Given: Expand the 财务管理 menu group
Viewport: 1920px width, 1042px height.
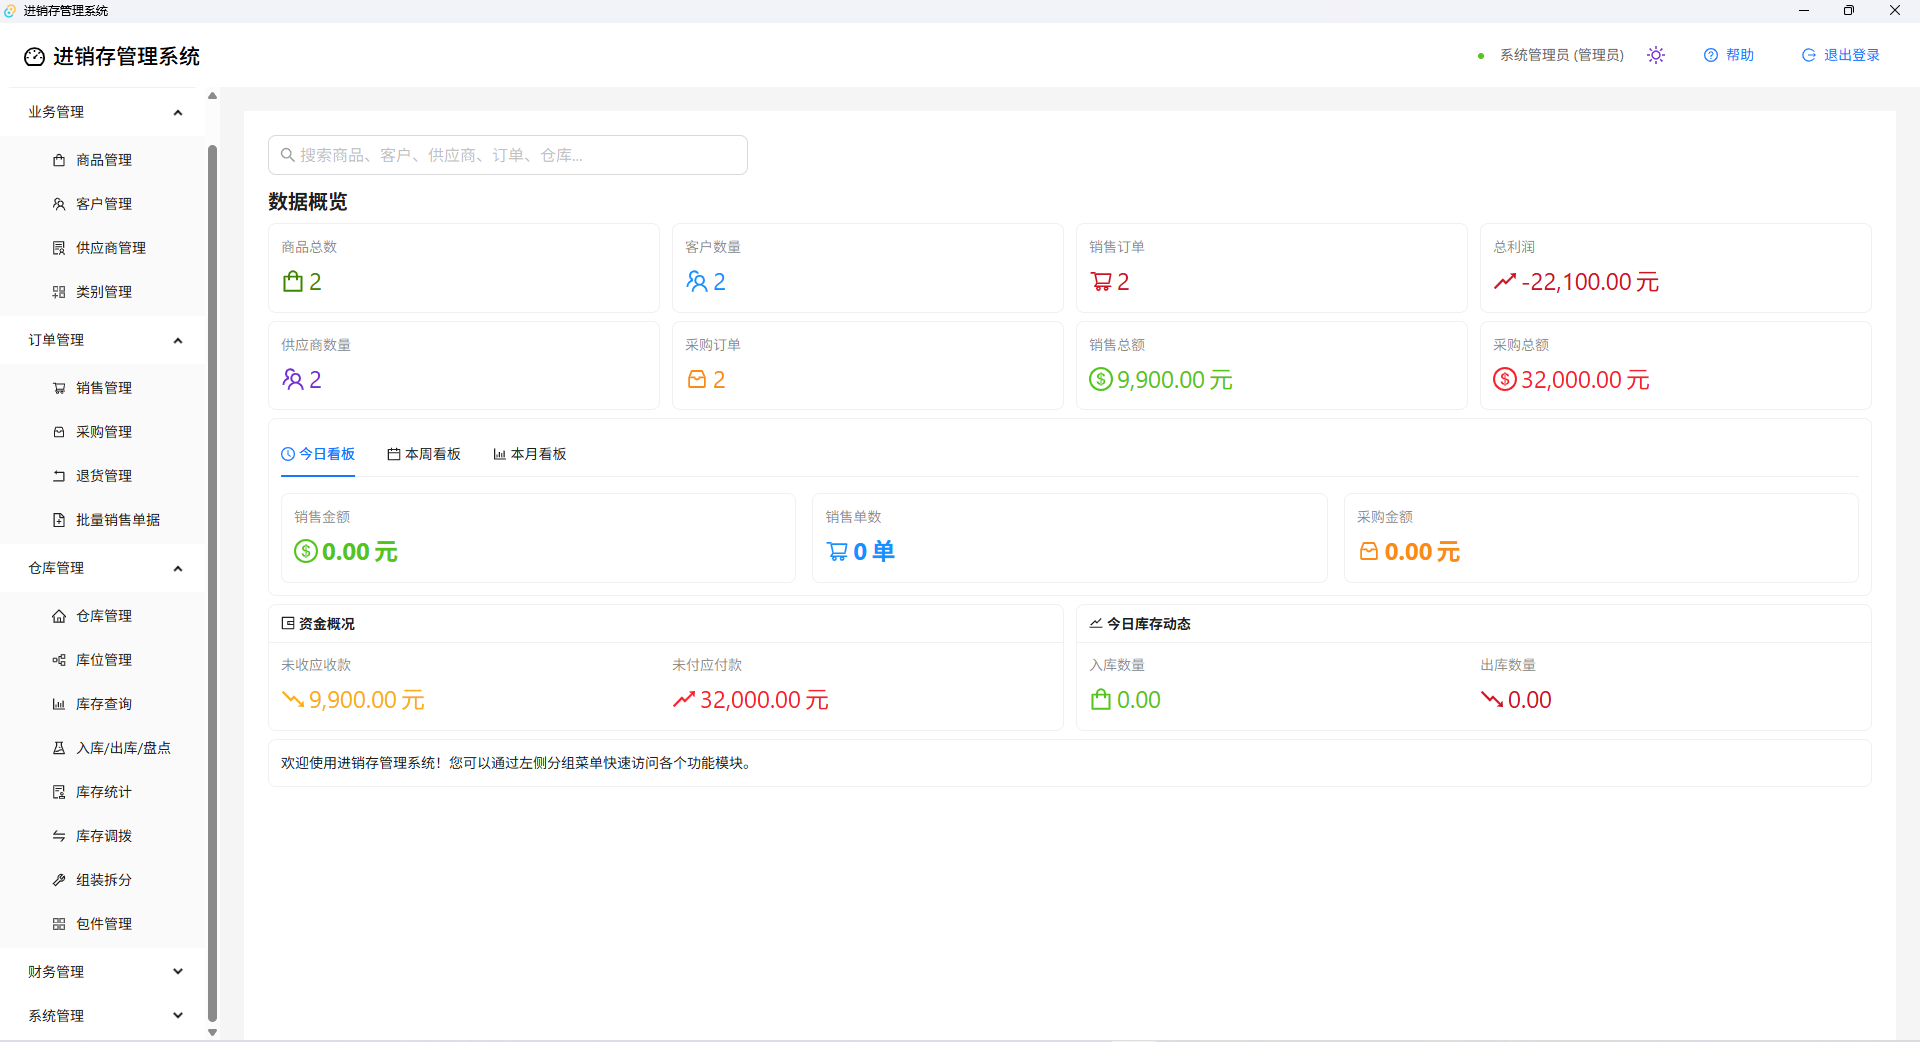Looking at the screenshot, I should click(103, 972).
